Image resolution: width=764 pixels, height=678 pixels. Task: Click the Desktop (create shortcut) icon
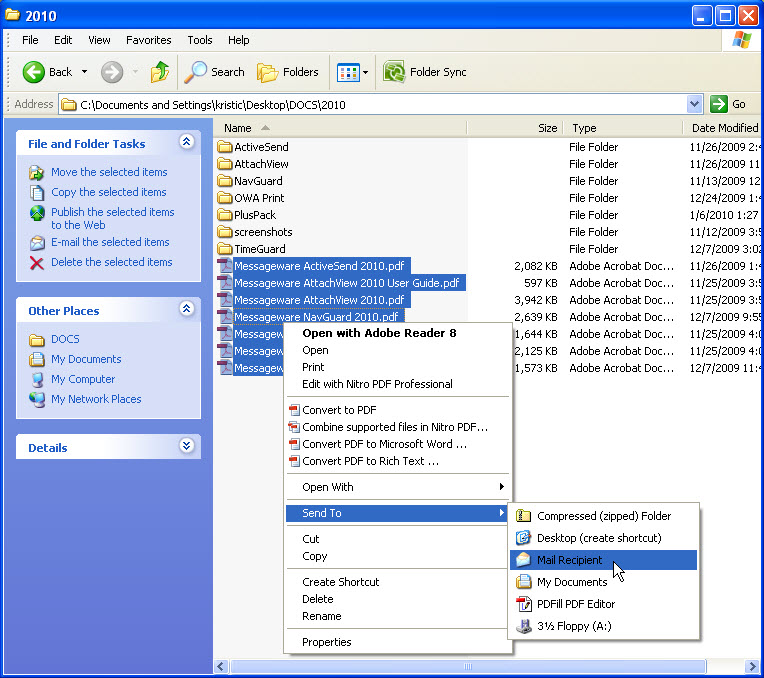pos(523,538)
